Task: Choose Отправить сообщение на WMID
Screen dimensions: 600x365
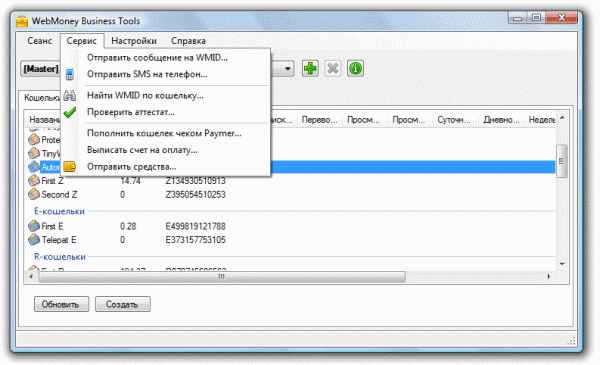Action: pos(157,58)
